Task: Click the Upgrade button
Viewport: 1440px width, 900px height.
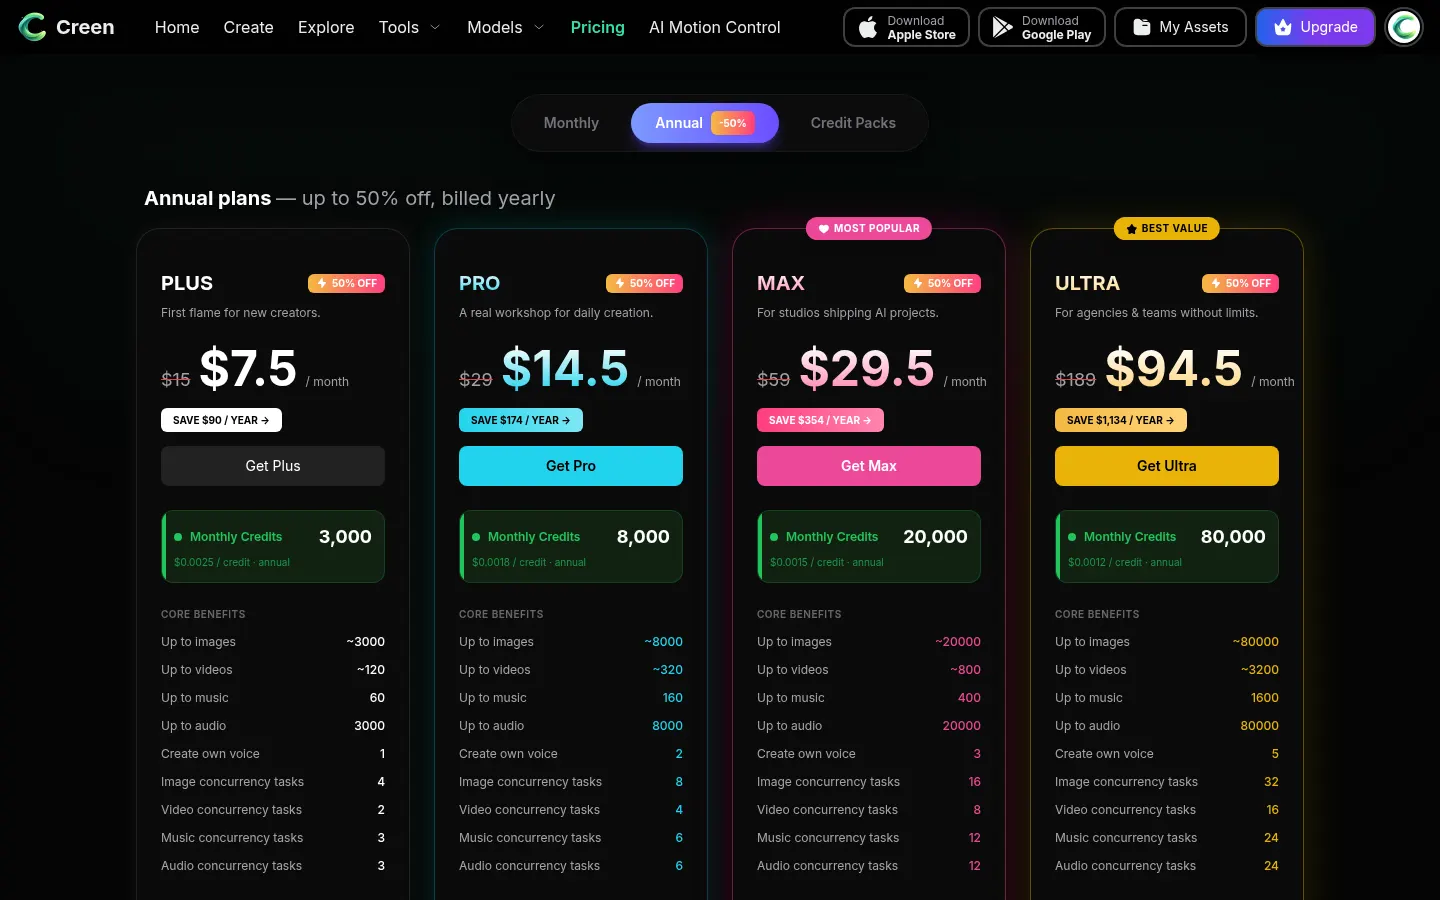Action: coord(1315,27)
